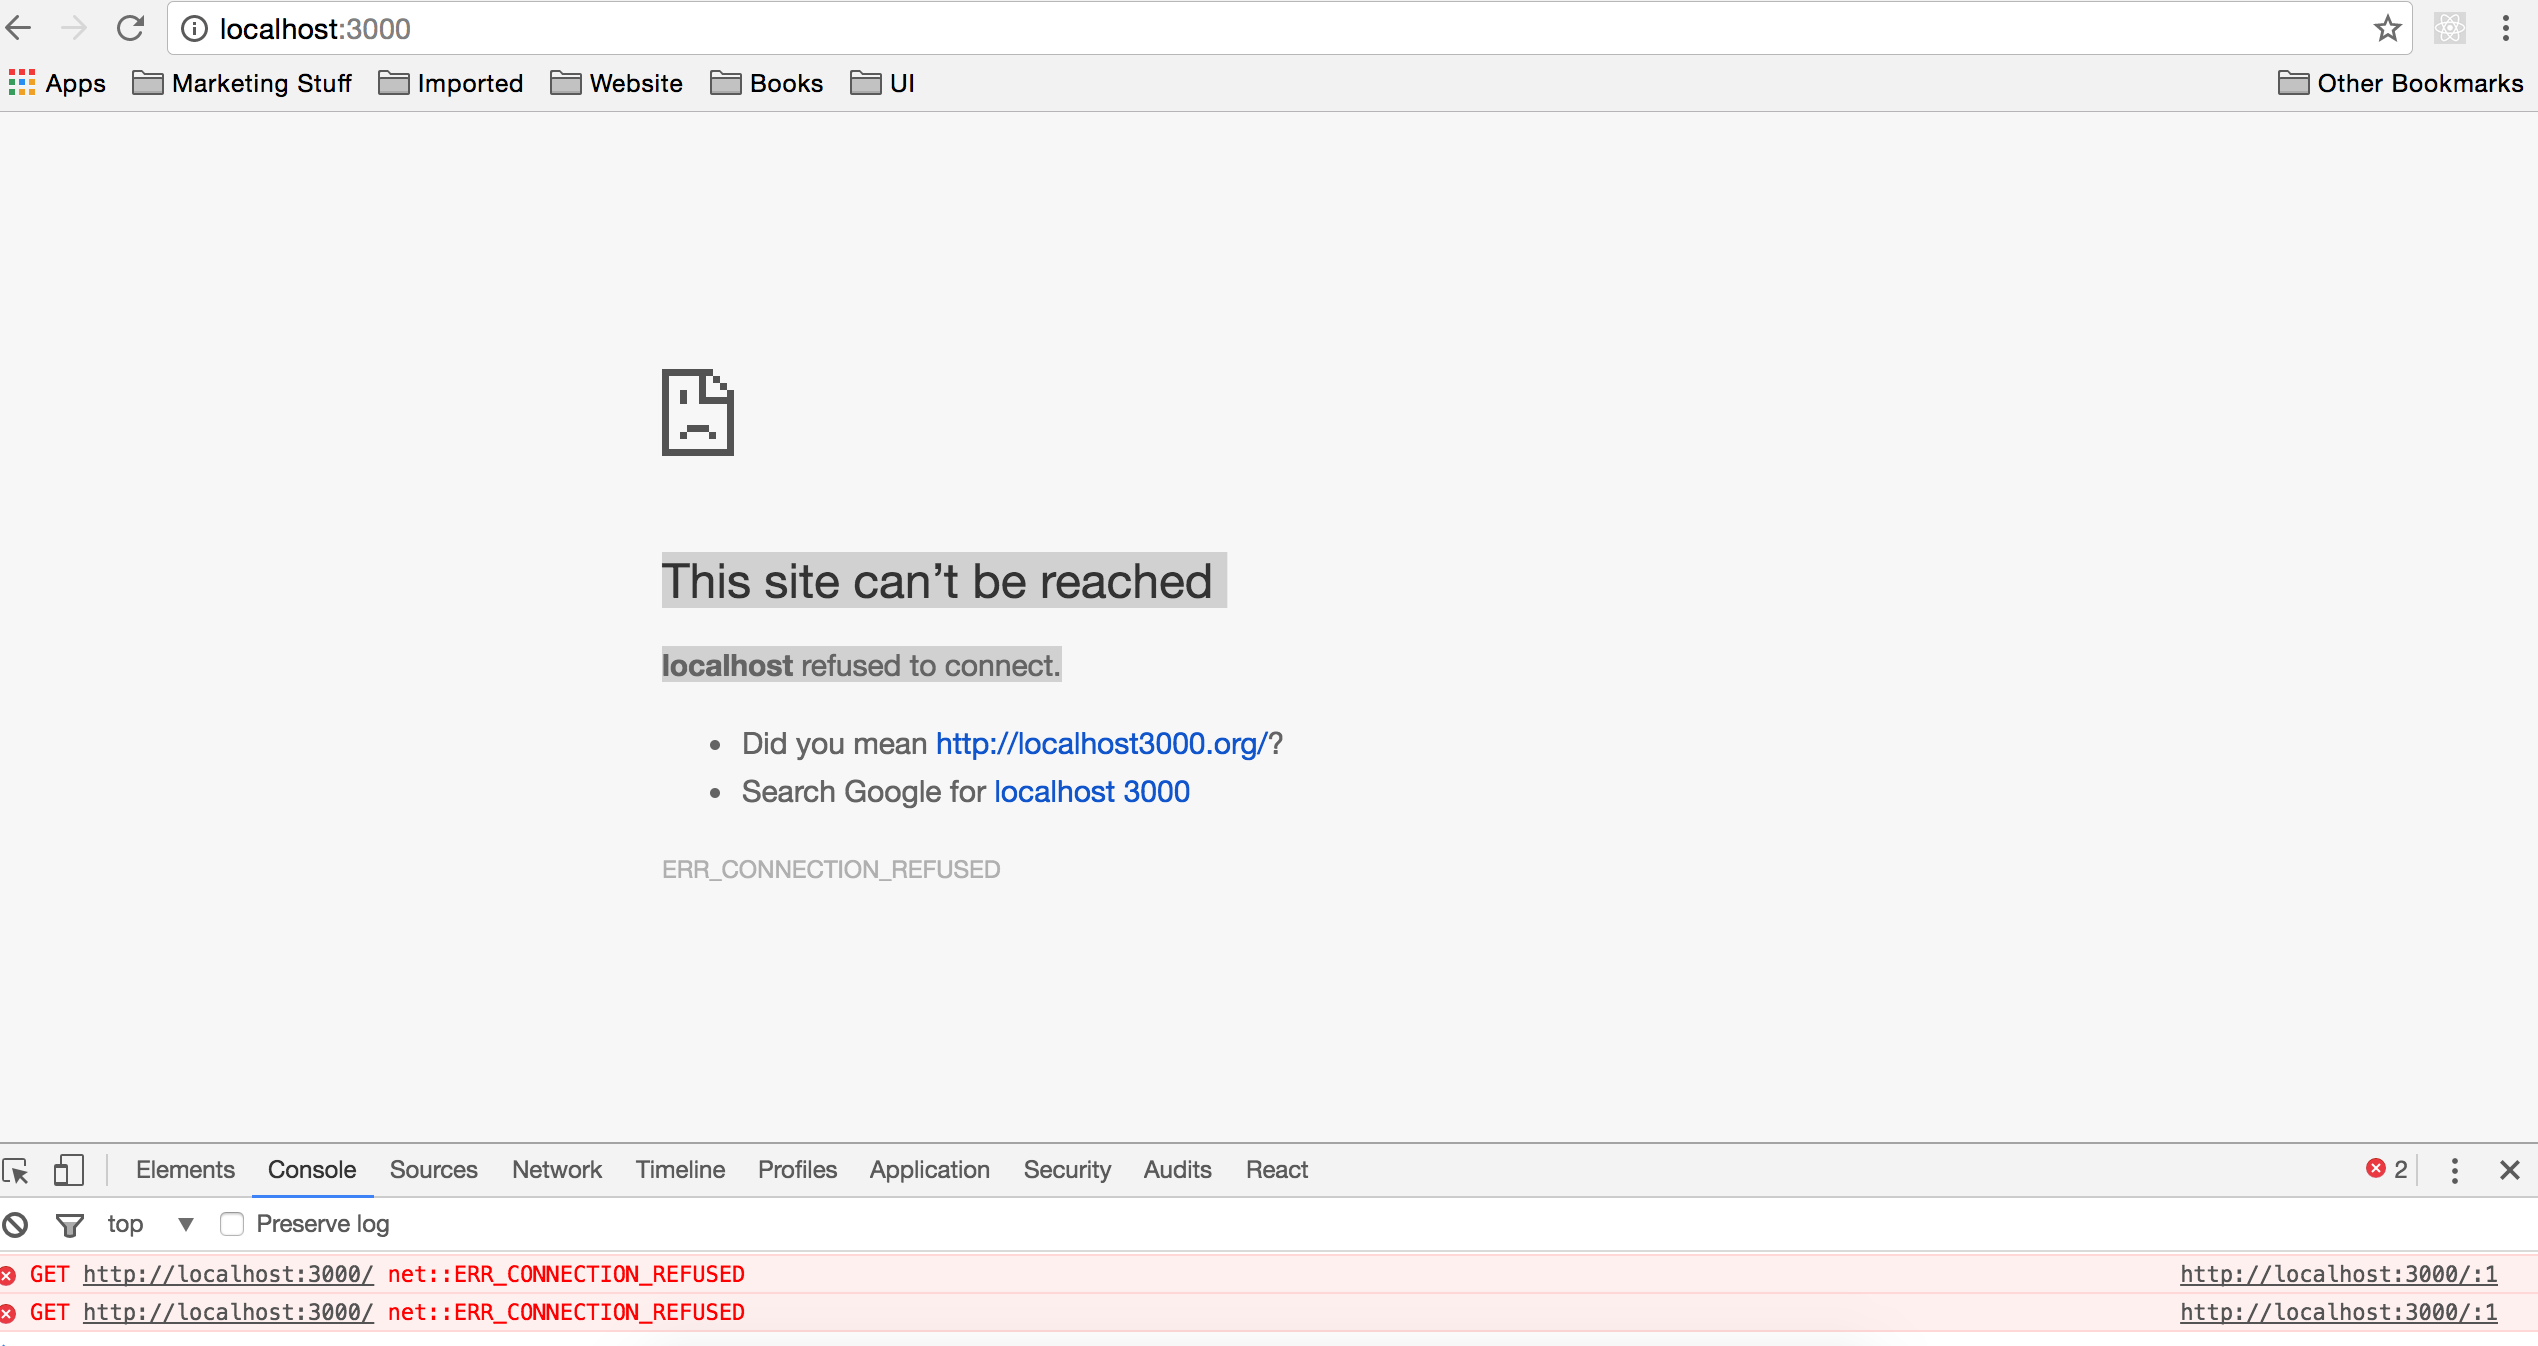This screenshot has width=2538, height=1346.
Task: Open the Timeline tab
Action: click(x=680, y=1169)
